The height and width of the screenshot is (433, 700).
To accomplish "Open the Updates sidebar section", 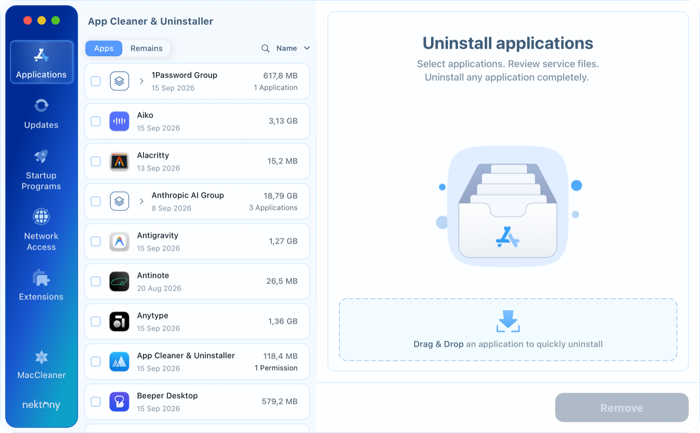I will pyautogui.click(x=41, y=114).
